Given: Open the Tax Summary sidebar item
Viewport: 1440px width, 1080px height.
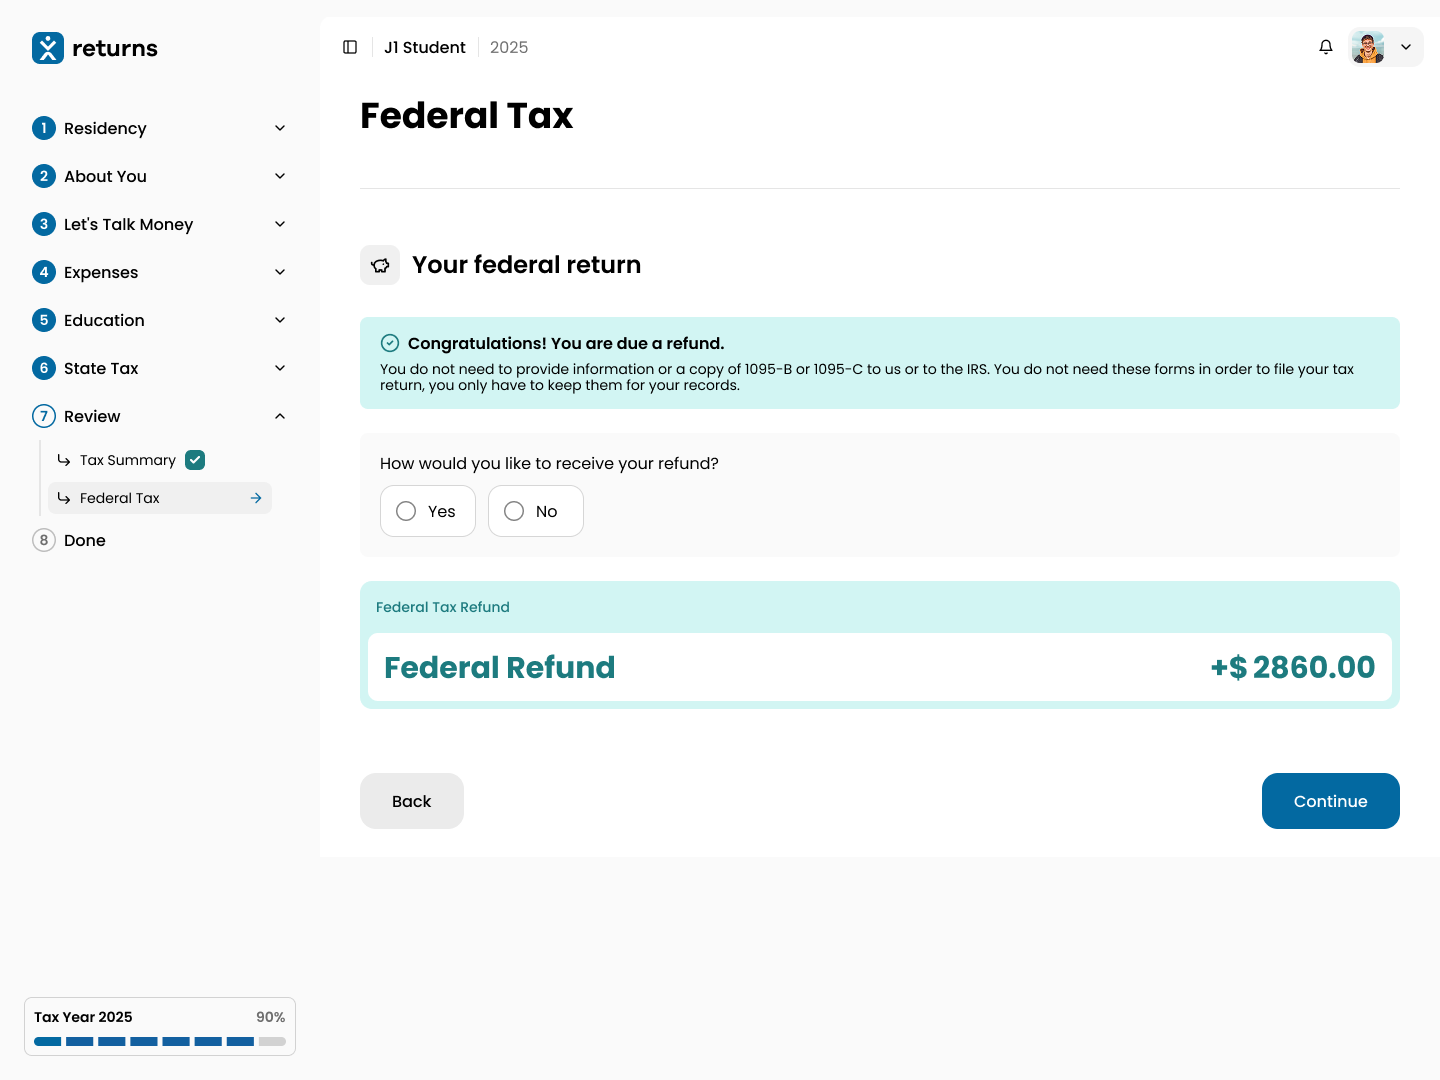Looking at the screenshot, I should click(x=128, y=460).
